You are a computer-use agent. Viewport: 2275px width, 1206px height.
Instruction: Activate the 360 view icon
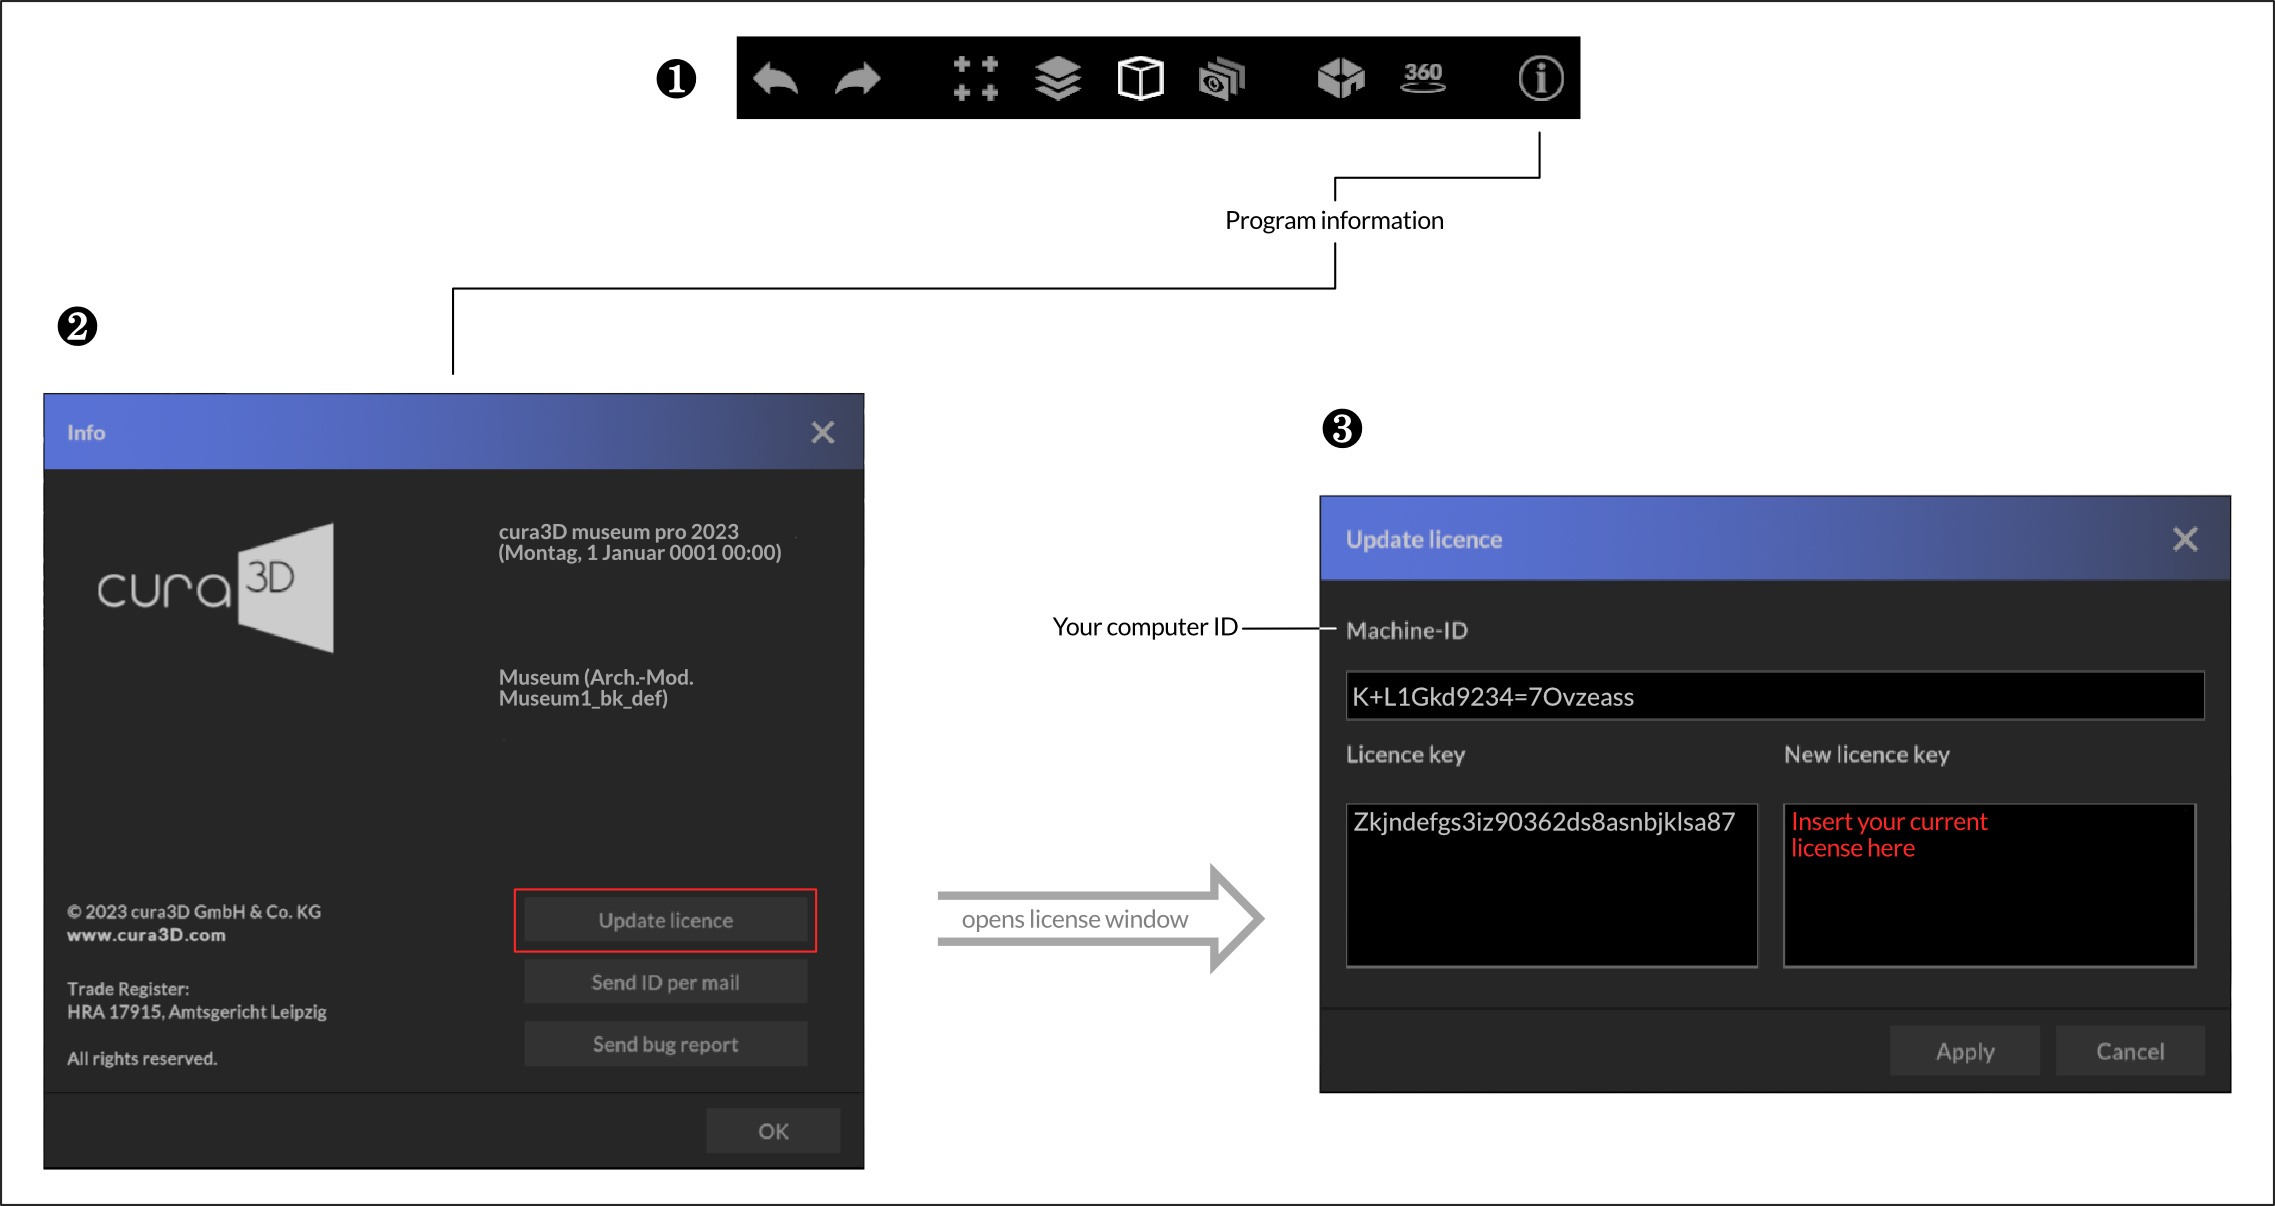coord(1422,78)
